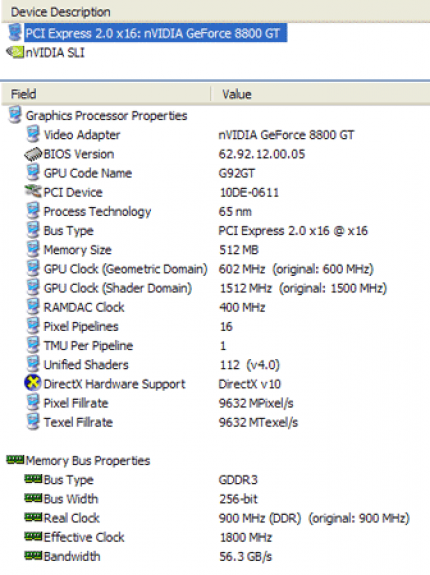Click the Field column header
This screenshot has height=575, width=430.
[106, 94]
